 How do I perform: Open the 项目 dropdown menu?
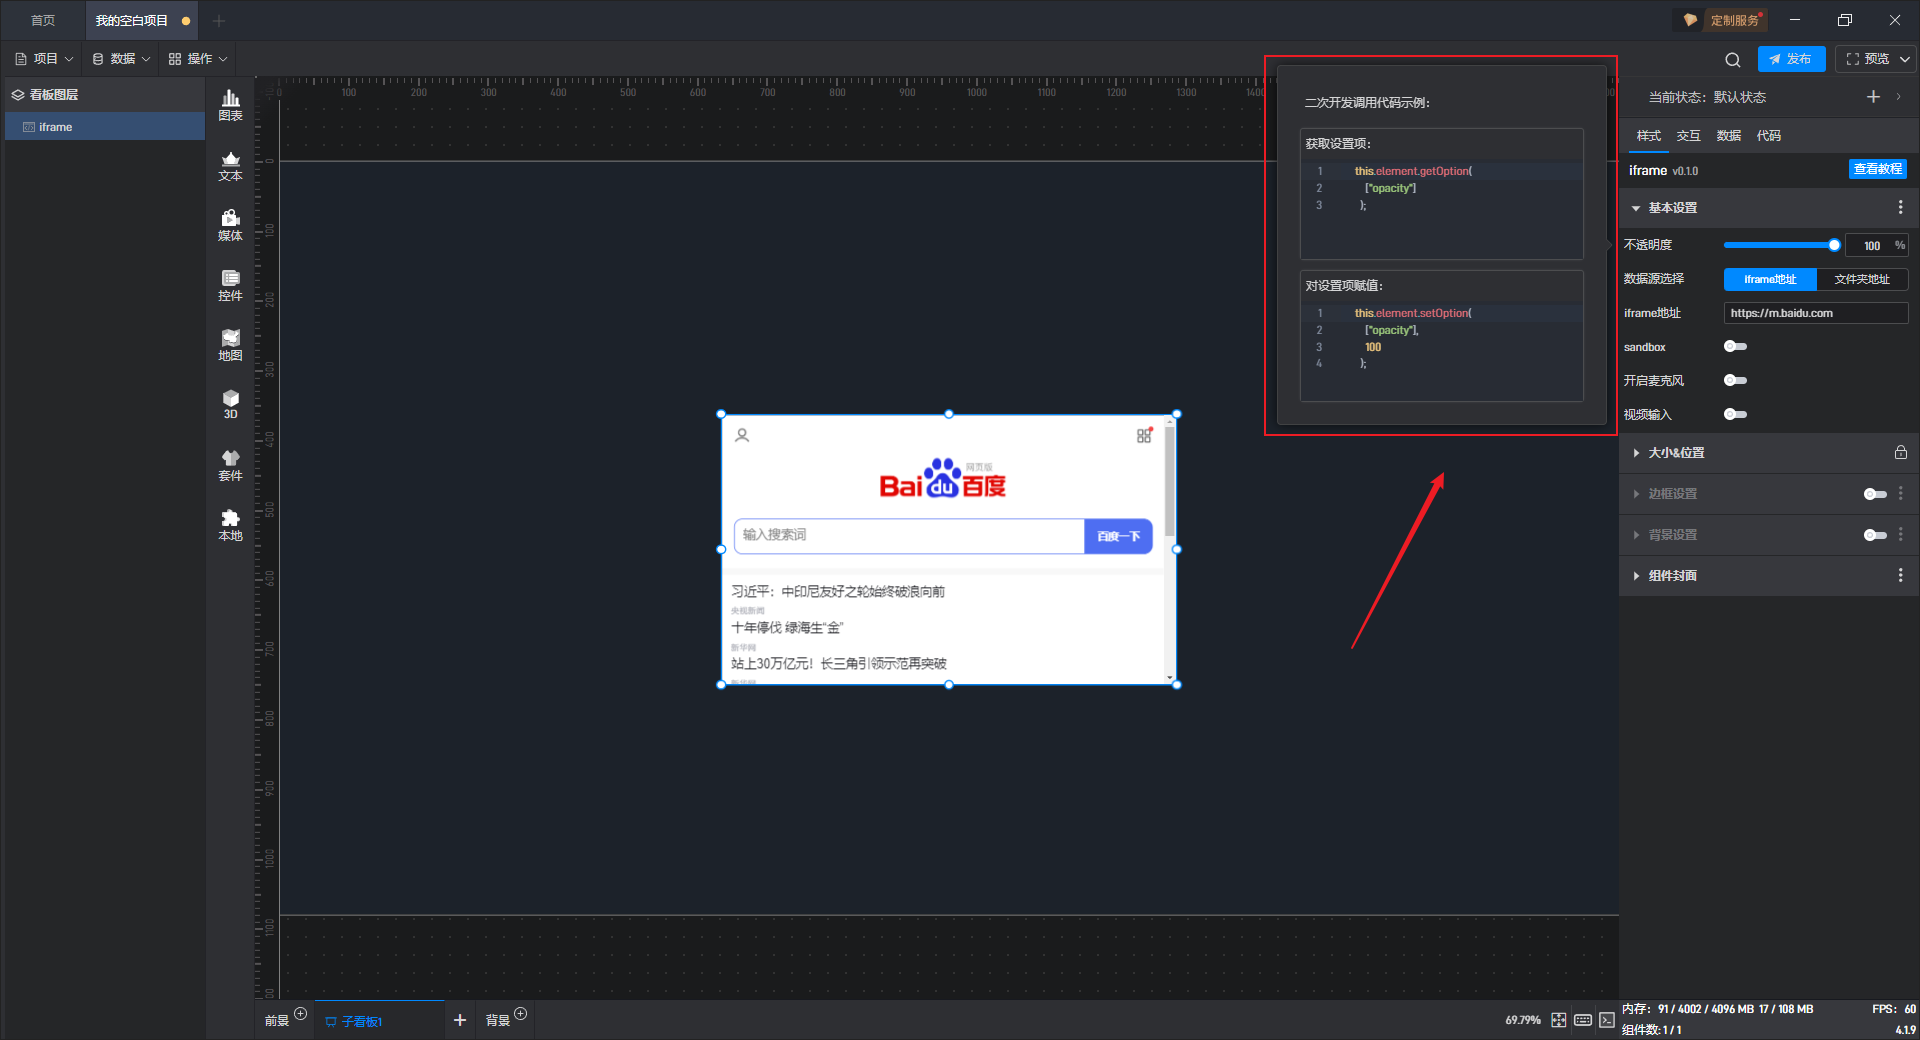(44, 59)
